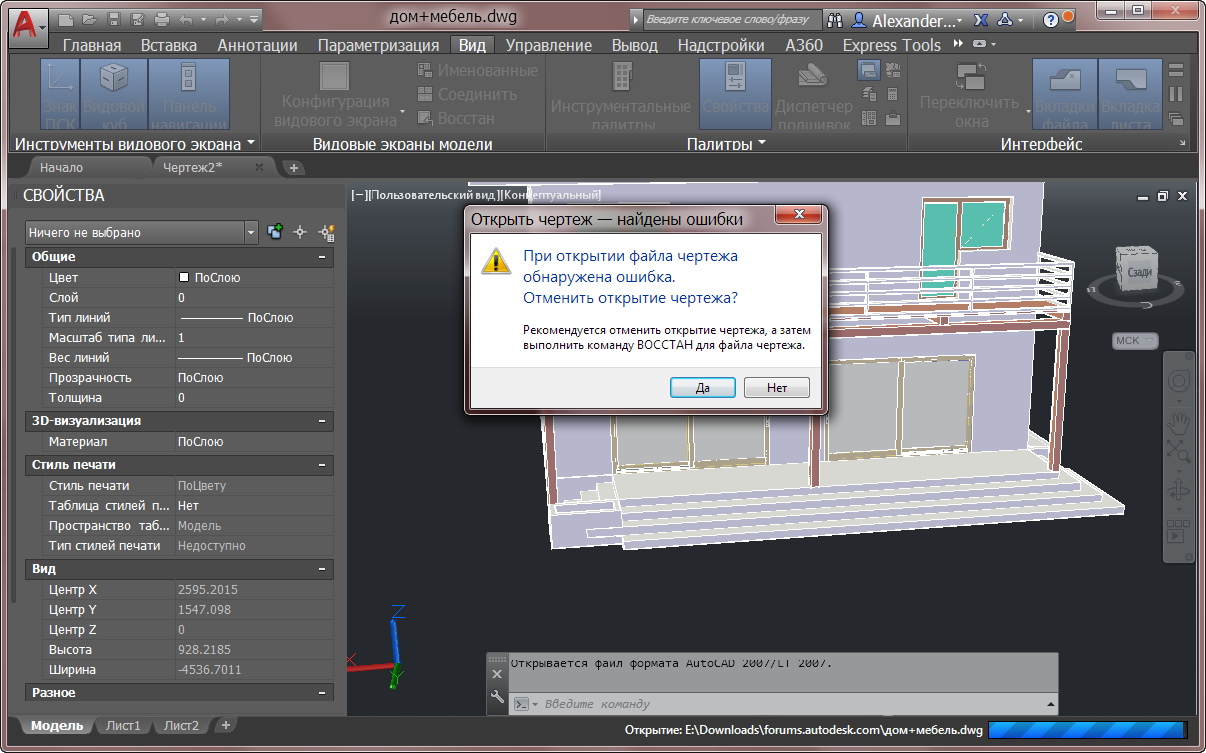Open the Ничего не выбрано selection dropdown

point(142,232)
